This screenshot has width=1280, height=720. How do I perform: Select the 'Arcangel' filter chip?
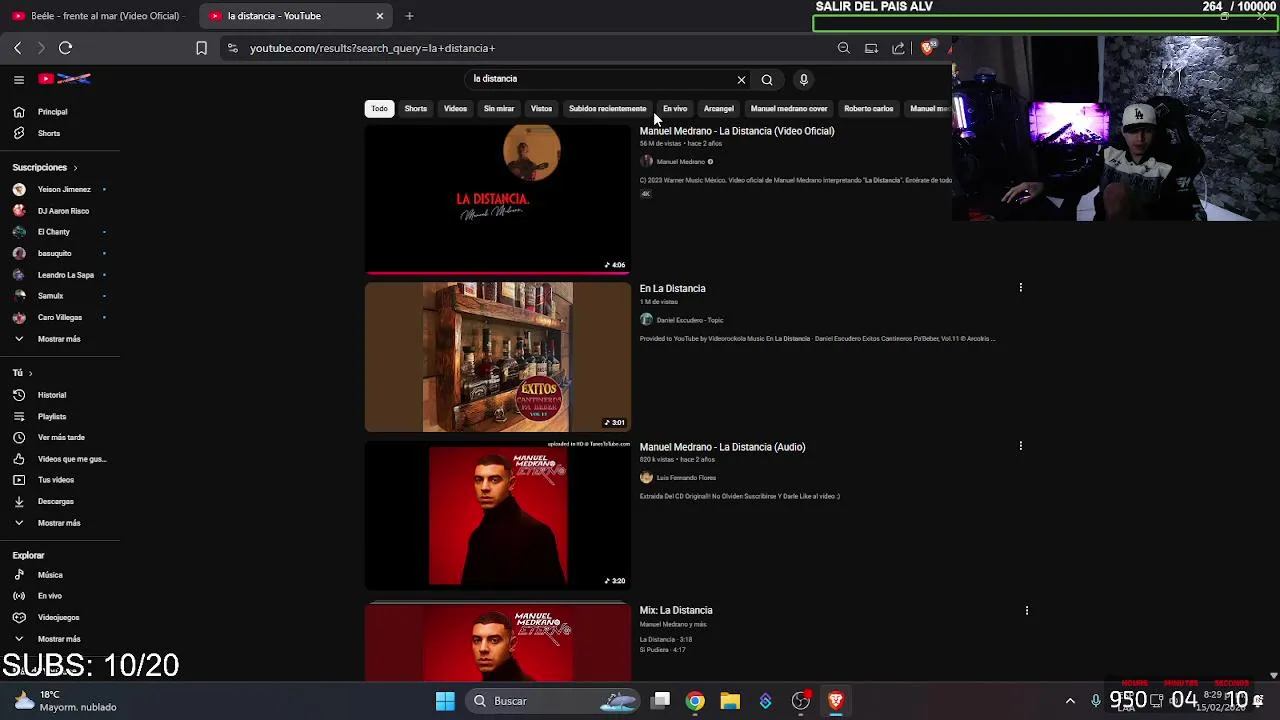(x=719, y=108)
